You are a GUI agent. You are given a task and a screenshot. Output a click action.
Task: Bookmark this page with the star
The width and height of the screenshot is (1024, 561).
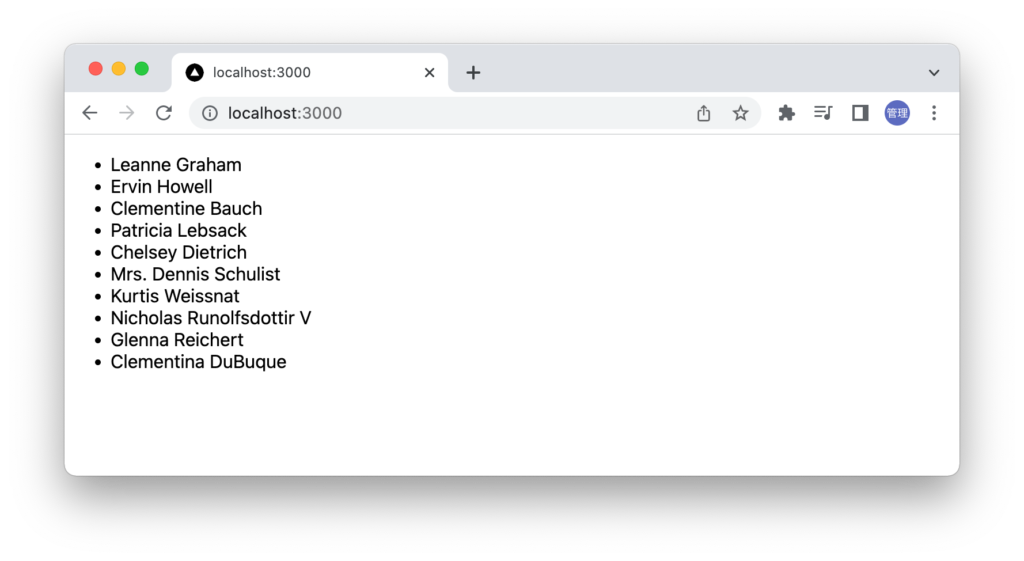coord(740,113)
